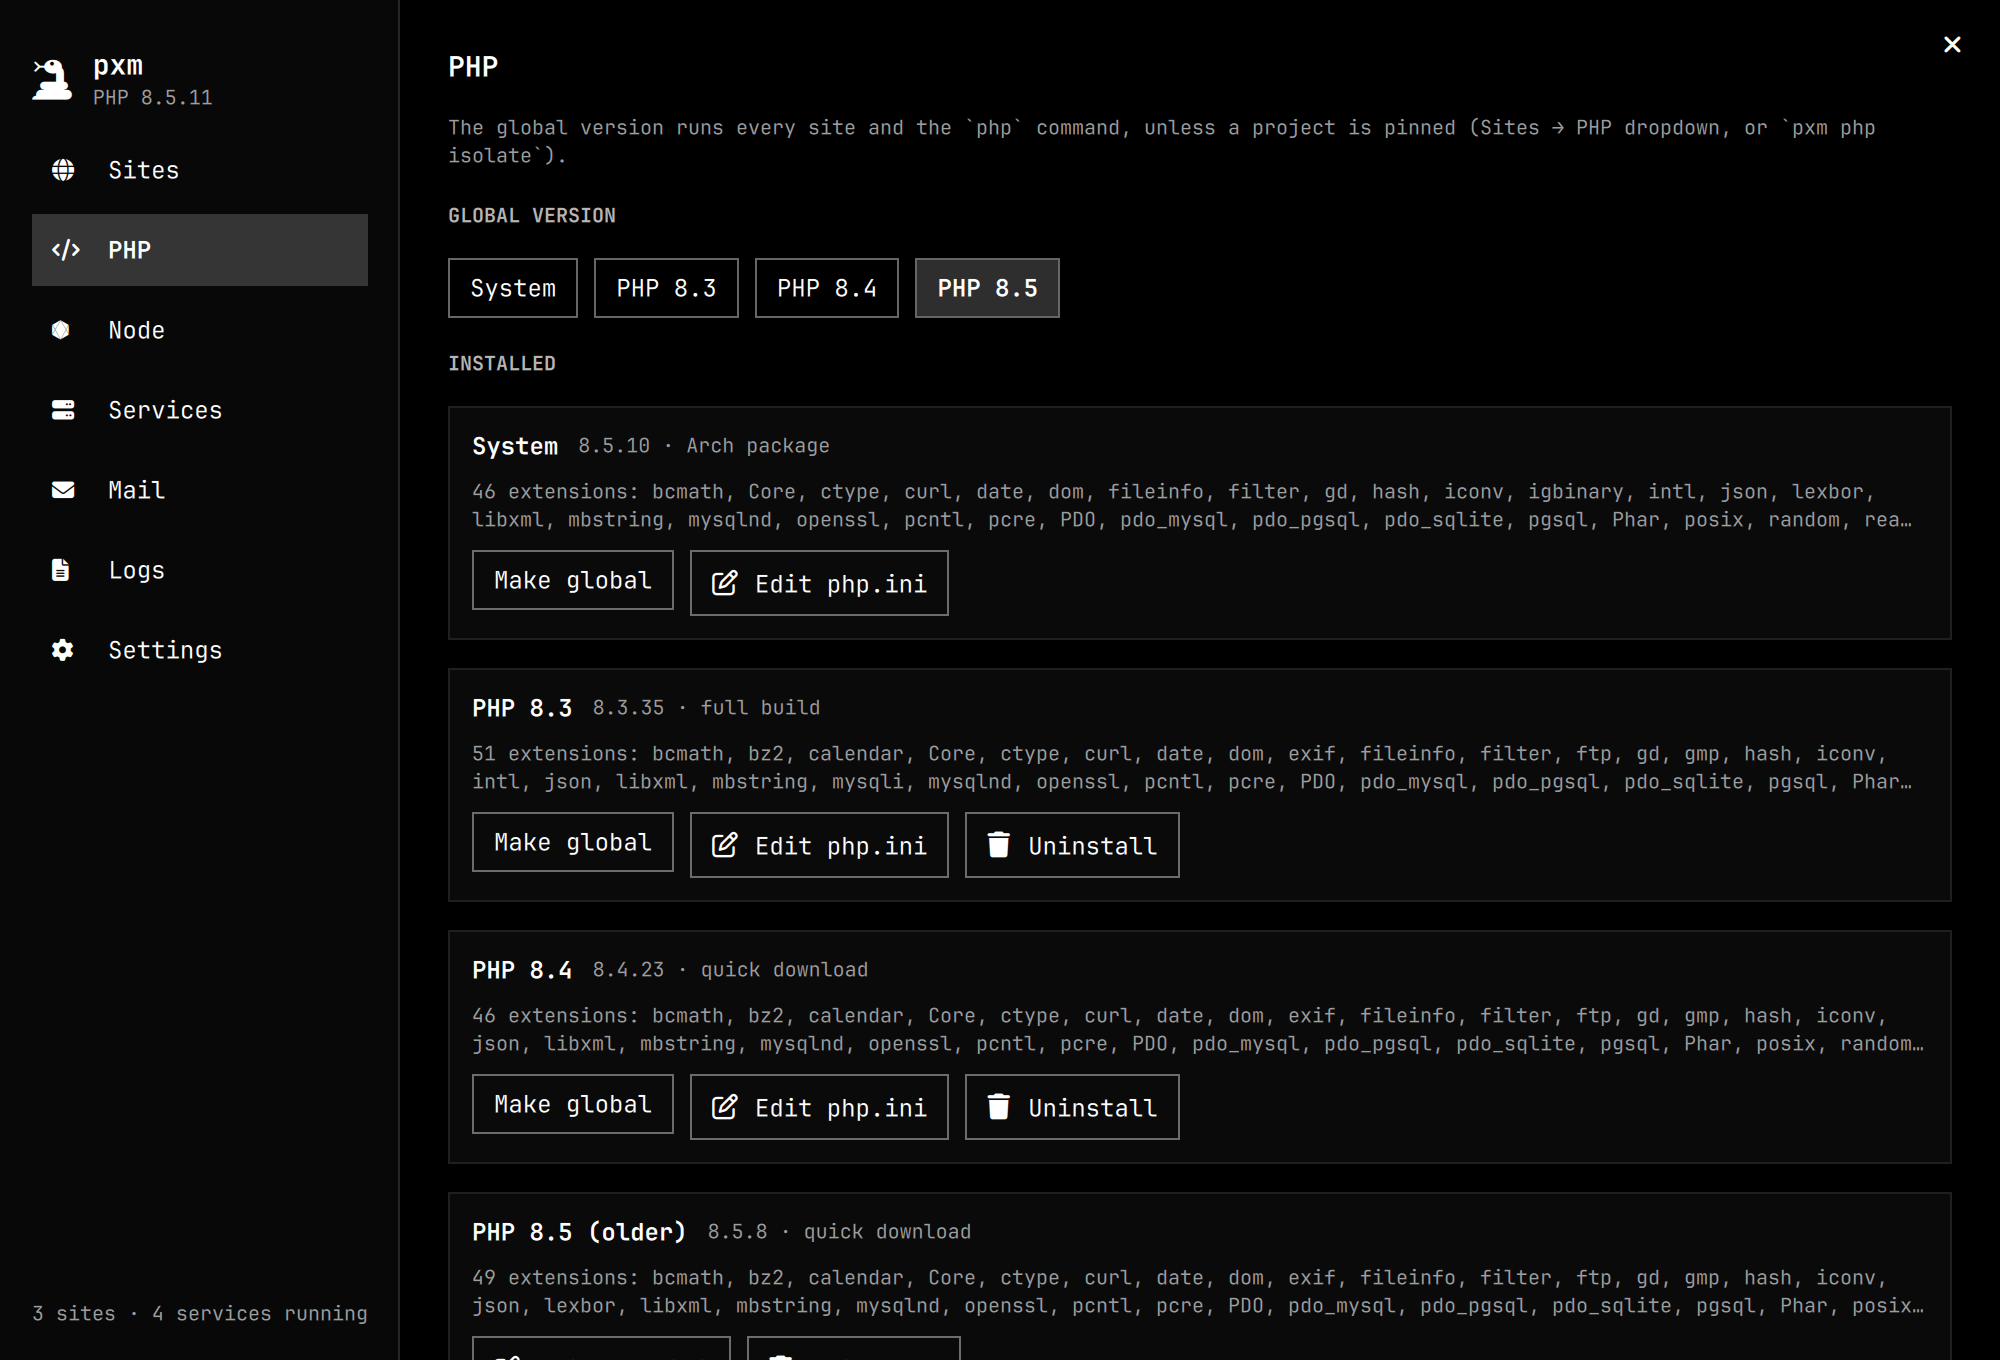Select the PHP 8.5 global version
Screen dimensions: 2000x1360
987,288
